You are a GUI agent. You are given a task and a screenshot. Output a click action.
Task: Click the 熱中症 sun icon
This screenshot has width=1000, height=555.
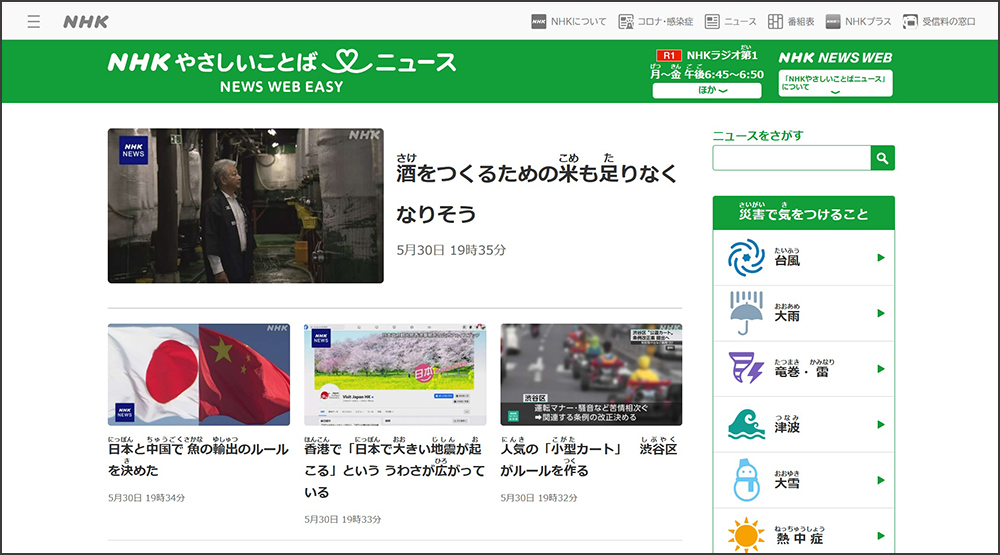746,535
